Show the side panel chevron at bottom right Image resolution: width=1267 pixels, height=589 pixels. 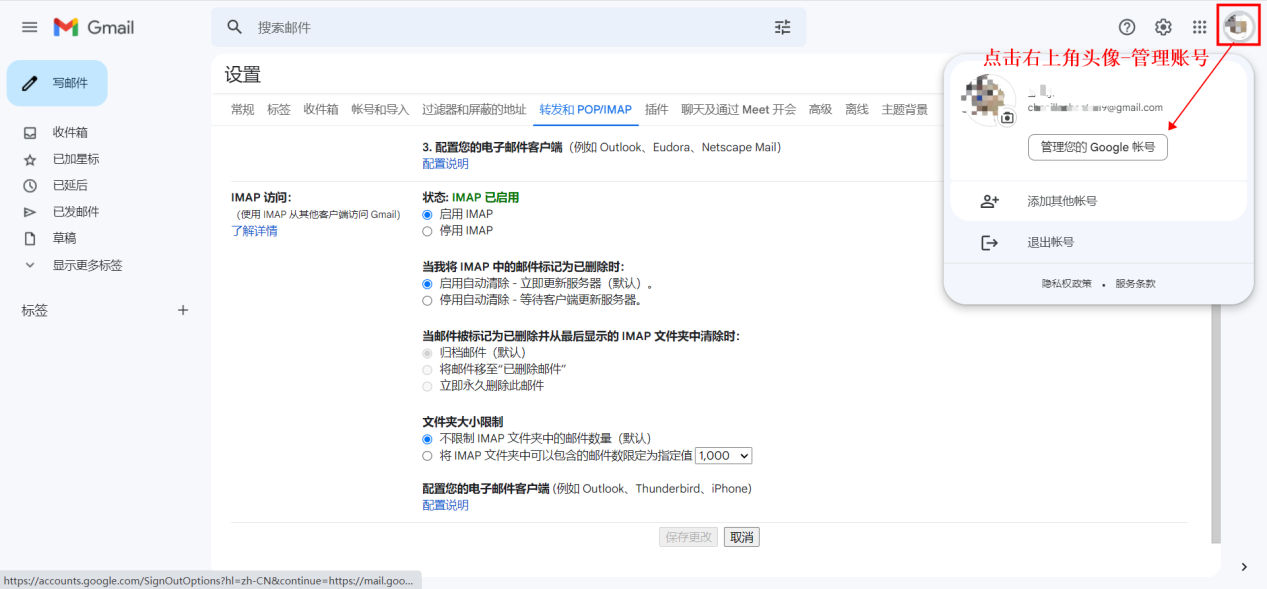pyautogui.click(x=1244, y=567)
